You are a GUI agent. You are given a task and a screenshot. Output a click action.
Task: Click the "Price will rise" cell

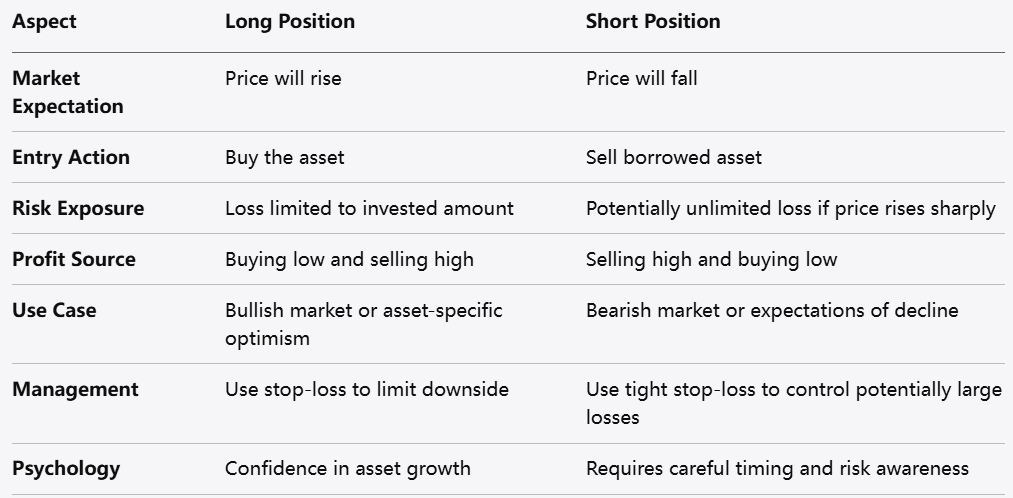(283, 78)
